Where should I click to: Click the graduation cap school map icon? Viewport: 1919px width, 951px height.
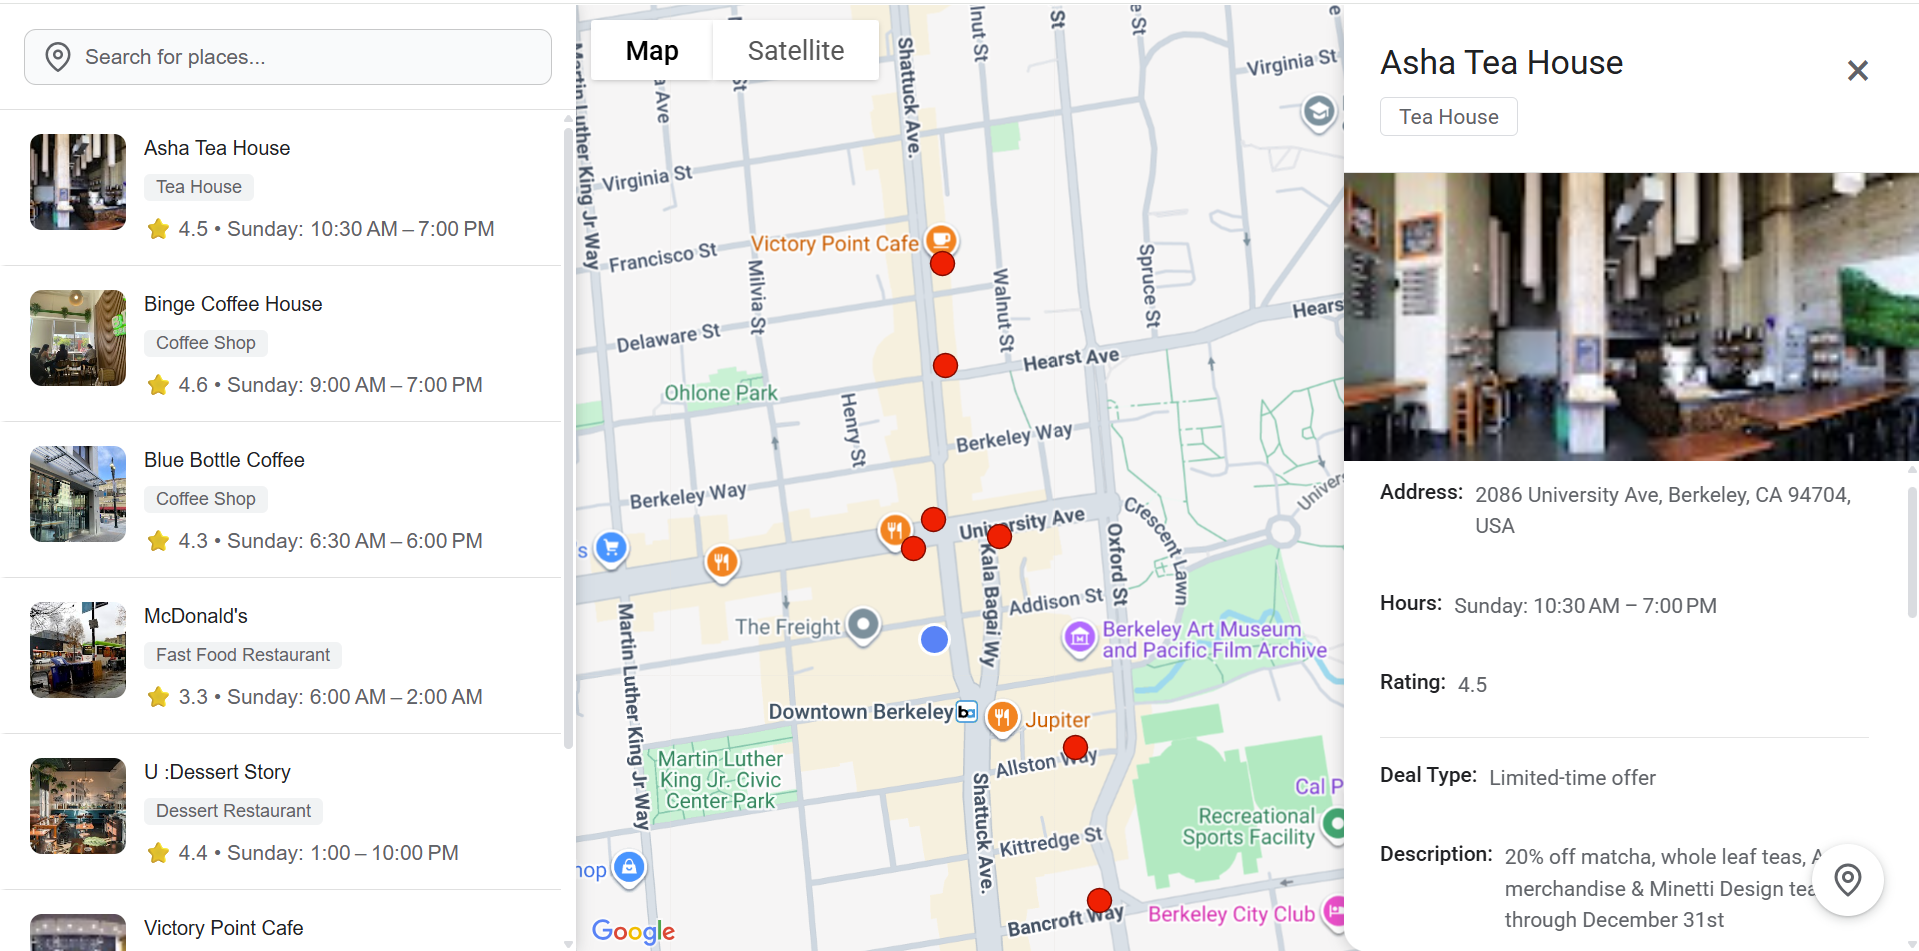[1319, 111]
